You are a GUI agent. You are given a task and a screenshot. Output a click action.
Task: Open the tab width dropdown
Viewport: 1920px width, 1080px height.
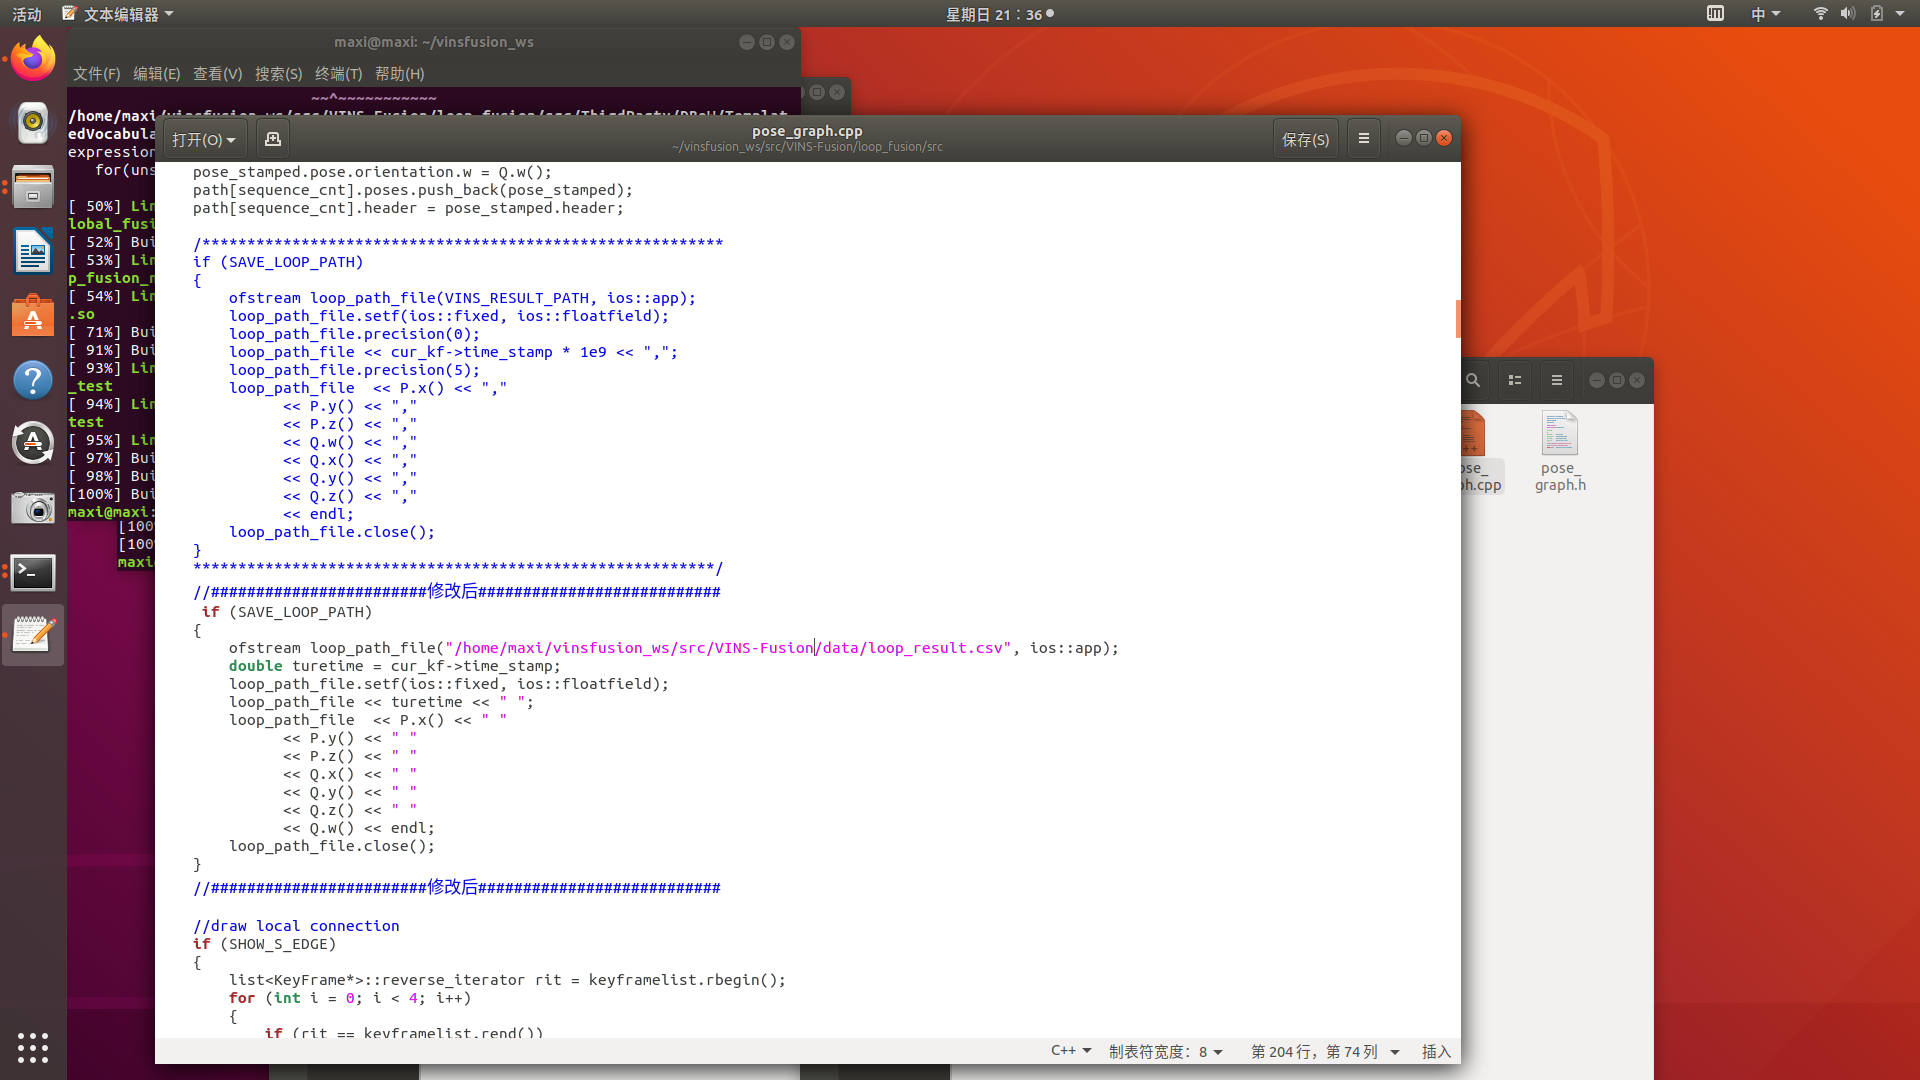tap(1166, 1052)
